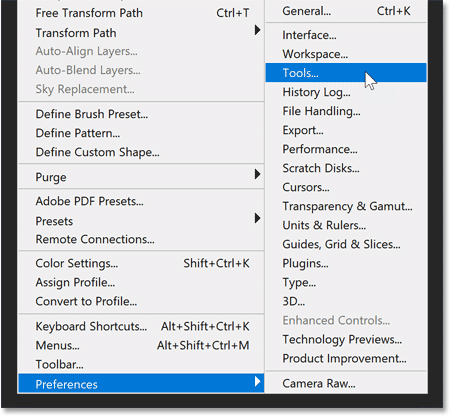
Task: Open Guides, Grid & Slices preferences
Action: pos(346,244)
